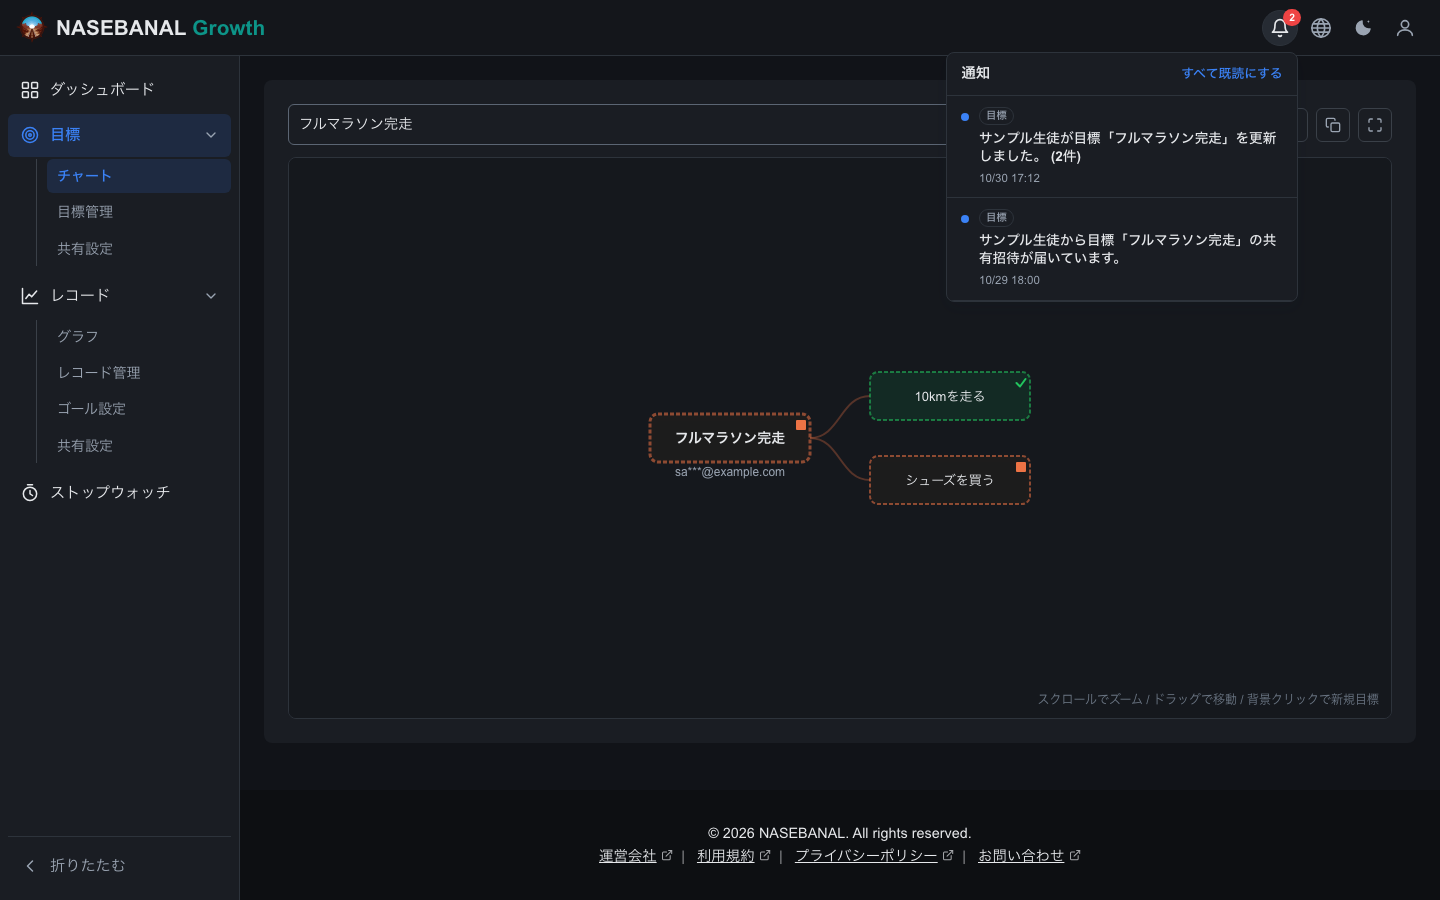Image resolution: width=1440 pixels, height=900 pixels.
Task: Click external link icon beside 運営会社
Action: pos(667,855)
